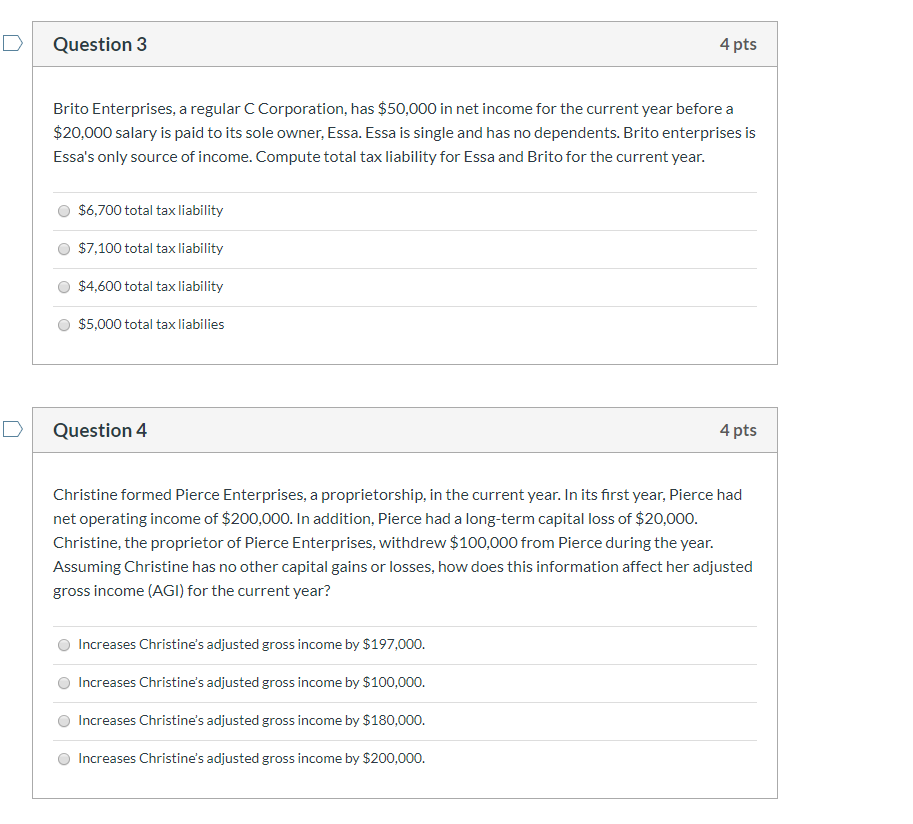The height and width of the screenshot is (824, 913).
Task: Select the $7,100 total tax liability option
Action: pyautogui.click(x=63, y=249)
